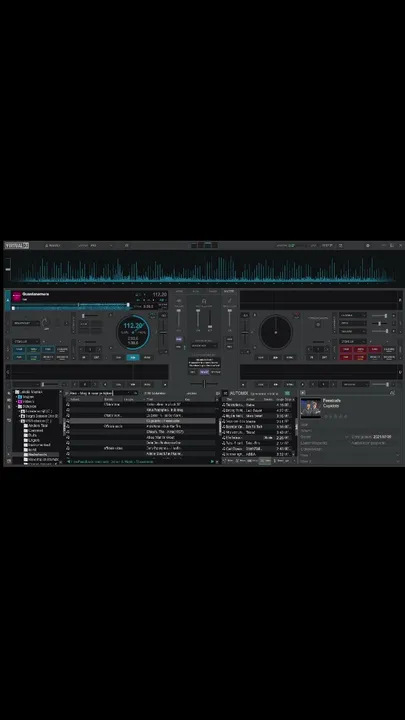The width and height of the screenshot is (405, 720).
Task: Open the settings gear in top bar
Action: [367, 246]
